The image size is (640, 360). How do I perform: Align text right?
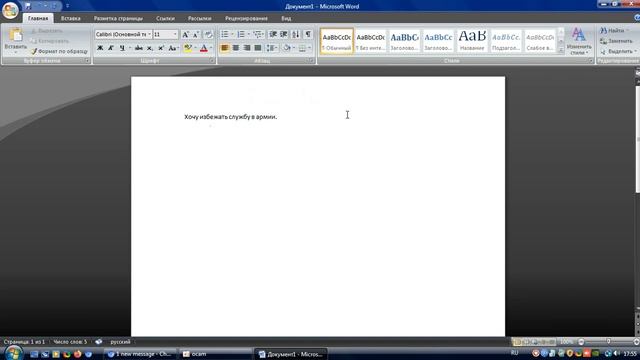pos(247,48)
